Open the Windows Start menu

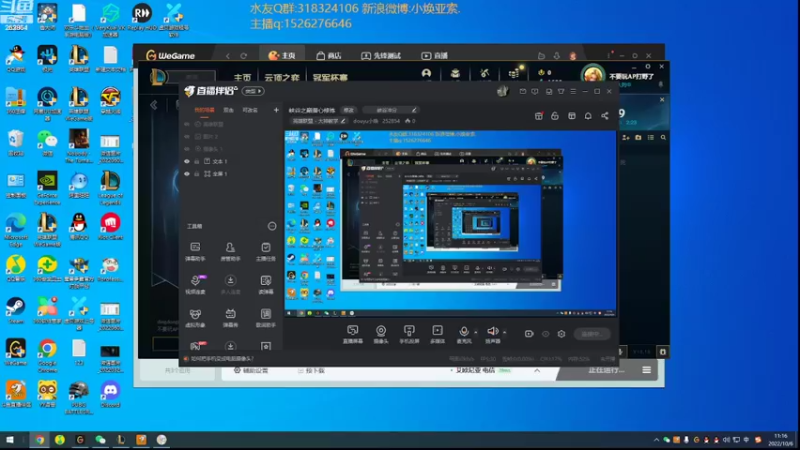10,440
